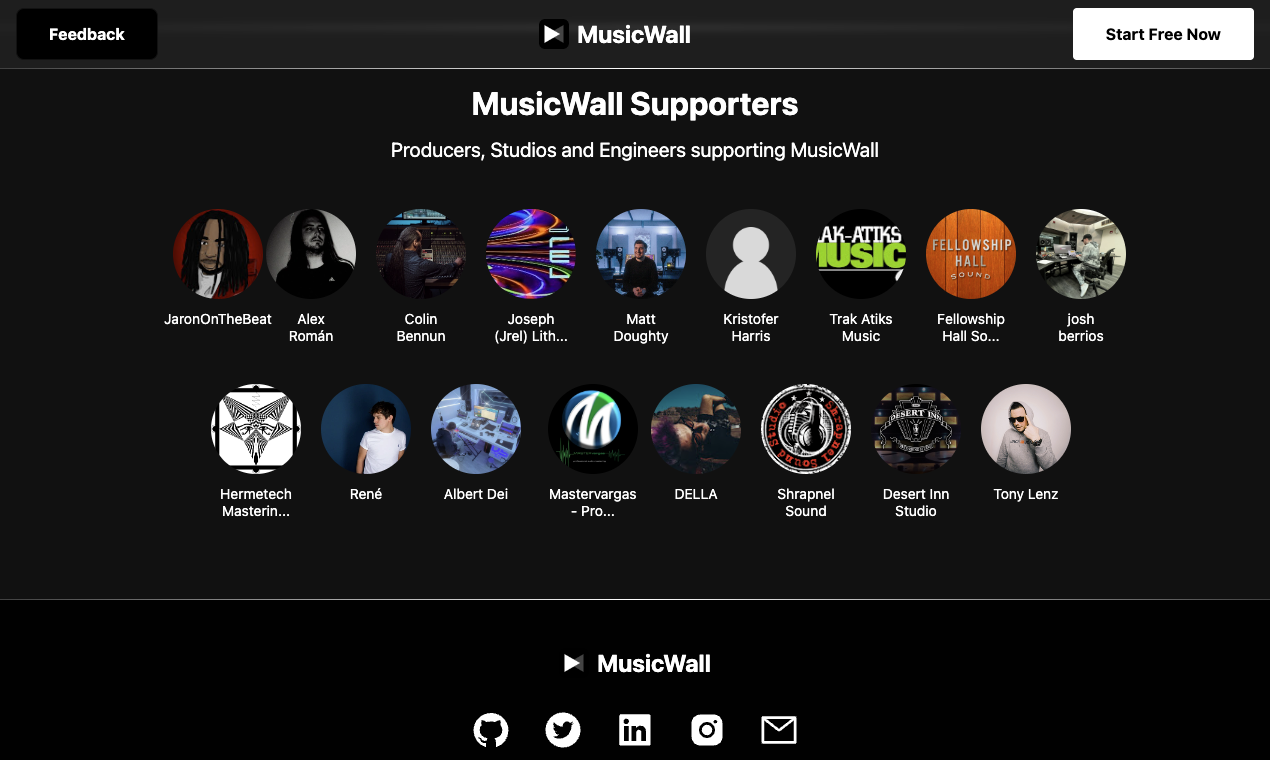This screenshot has height=760, width=1270.
Task: Open Kristofer Harris's placeholder avatar
Action: (x=751, y=254)
